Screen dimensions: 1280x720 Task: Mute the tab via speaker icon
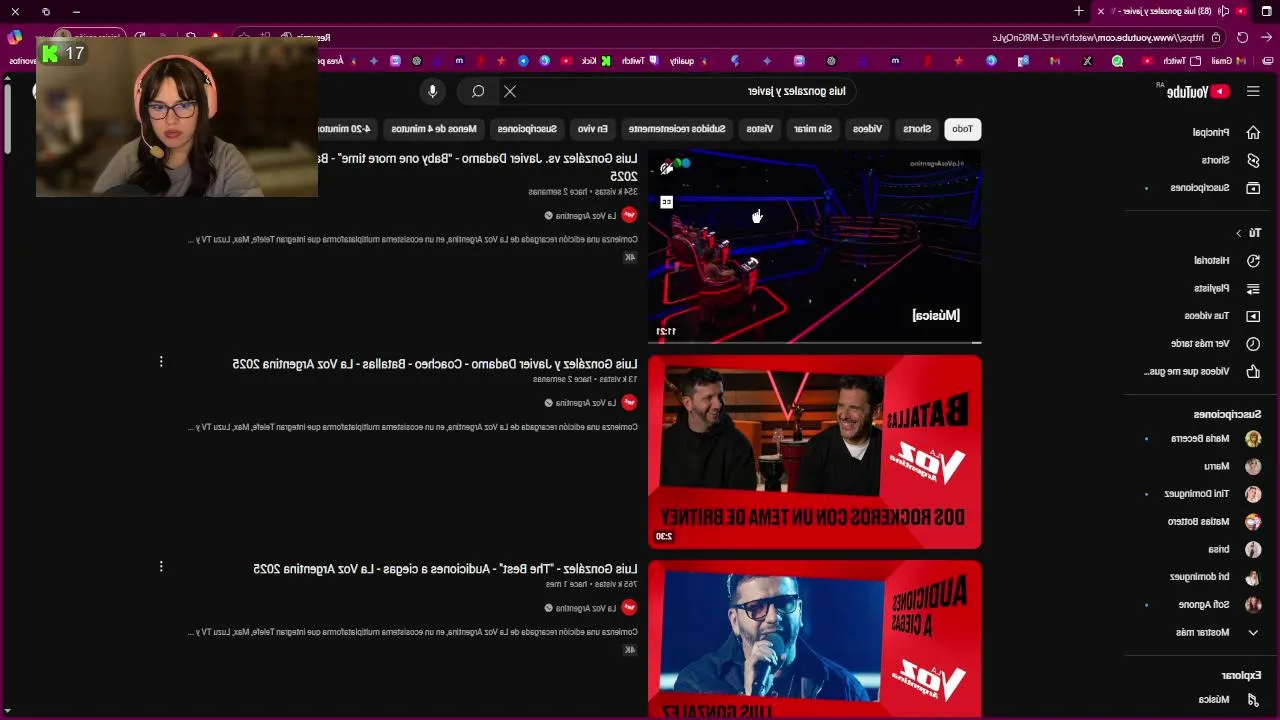point(1224,11)
